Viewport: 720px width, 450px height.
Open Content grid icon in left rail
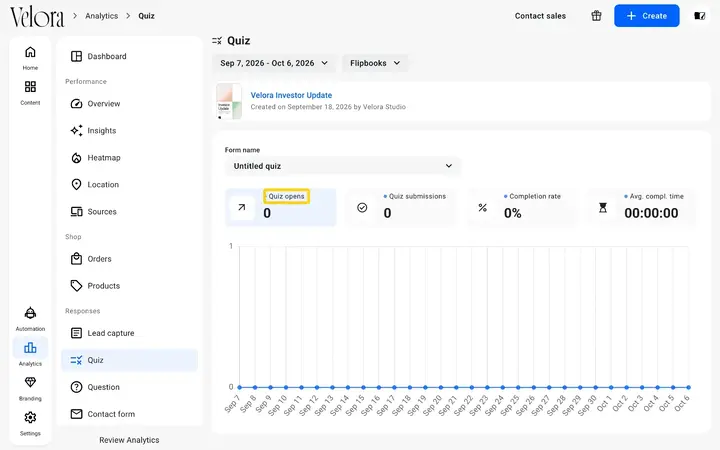(30, 87)
